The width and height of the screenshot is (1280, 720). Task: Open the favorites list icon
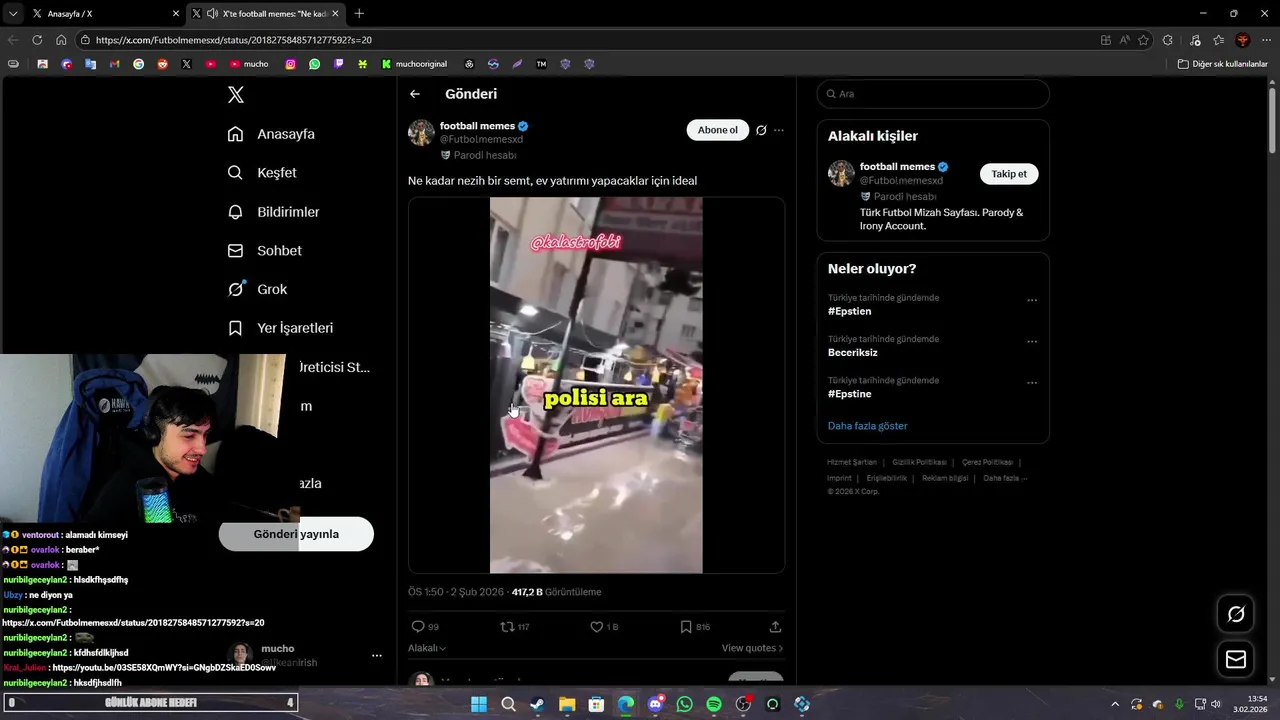click(1219, 40)
